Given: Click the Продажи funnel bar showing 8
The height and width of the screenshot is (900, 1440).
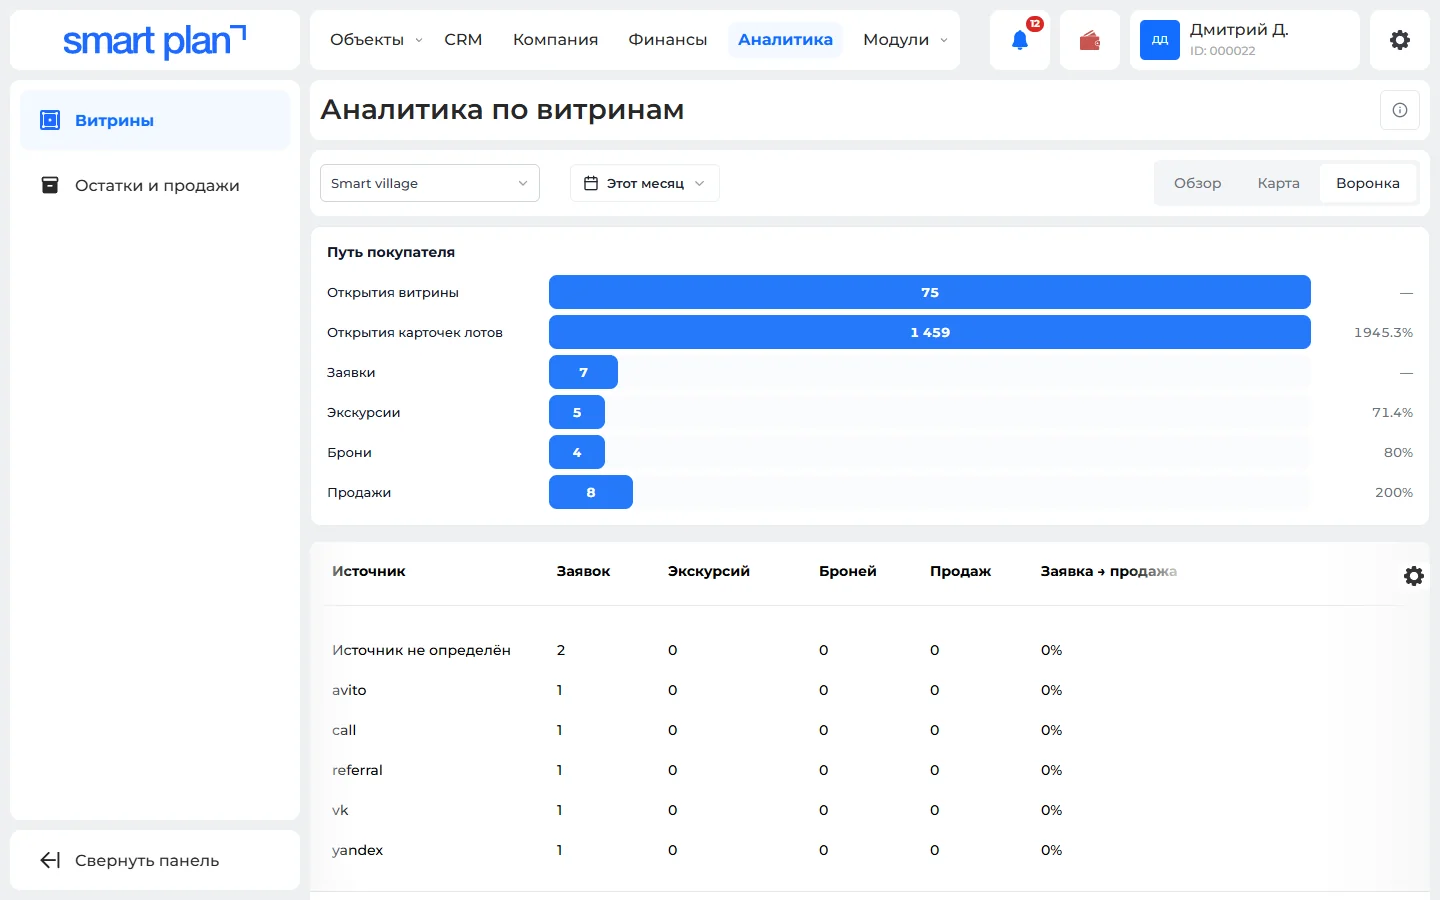Looking at the screenshot, I should [x=591, y=492].
